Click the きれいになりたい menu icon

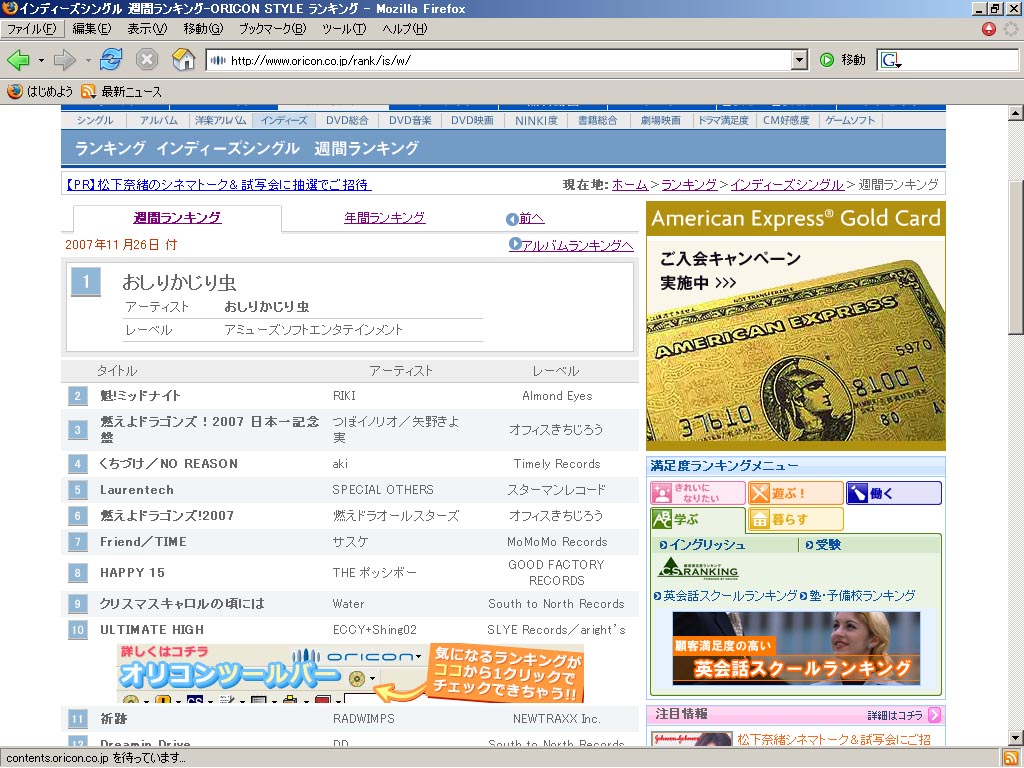[697, 493]
